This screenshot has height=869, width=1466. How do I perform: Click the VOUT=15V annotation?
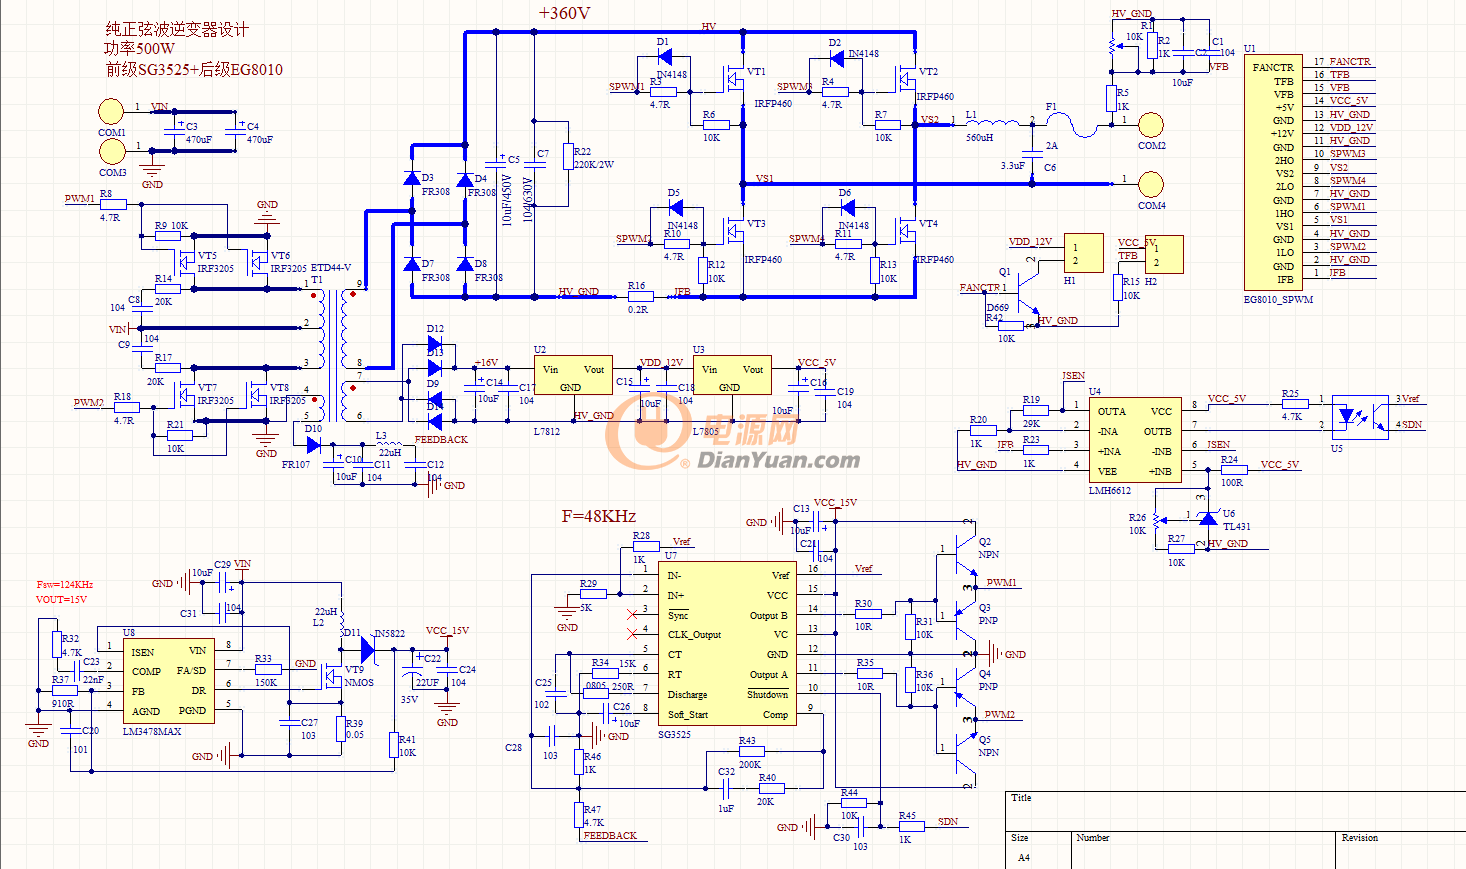click(61, 600)
